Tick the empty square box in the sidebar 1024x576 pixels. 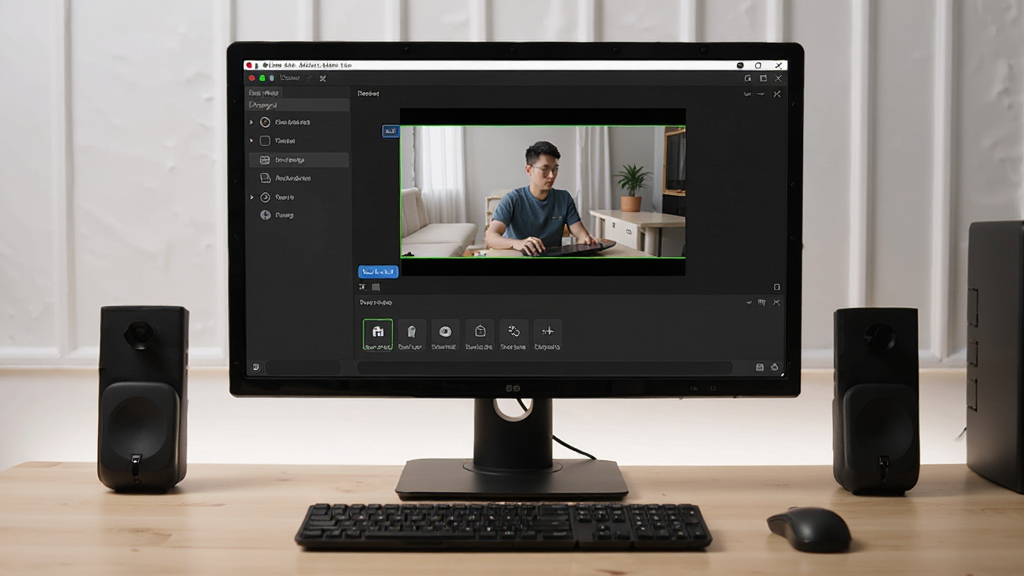(265, 140)
